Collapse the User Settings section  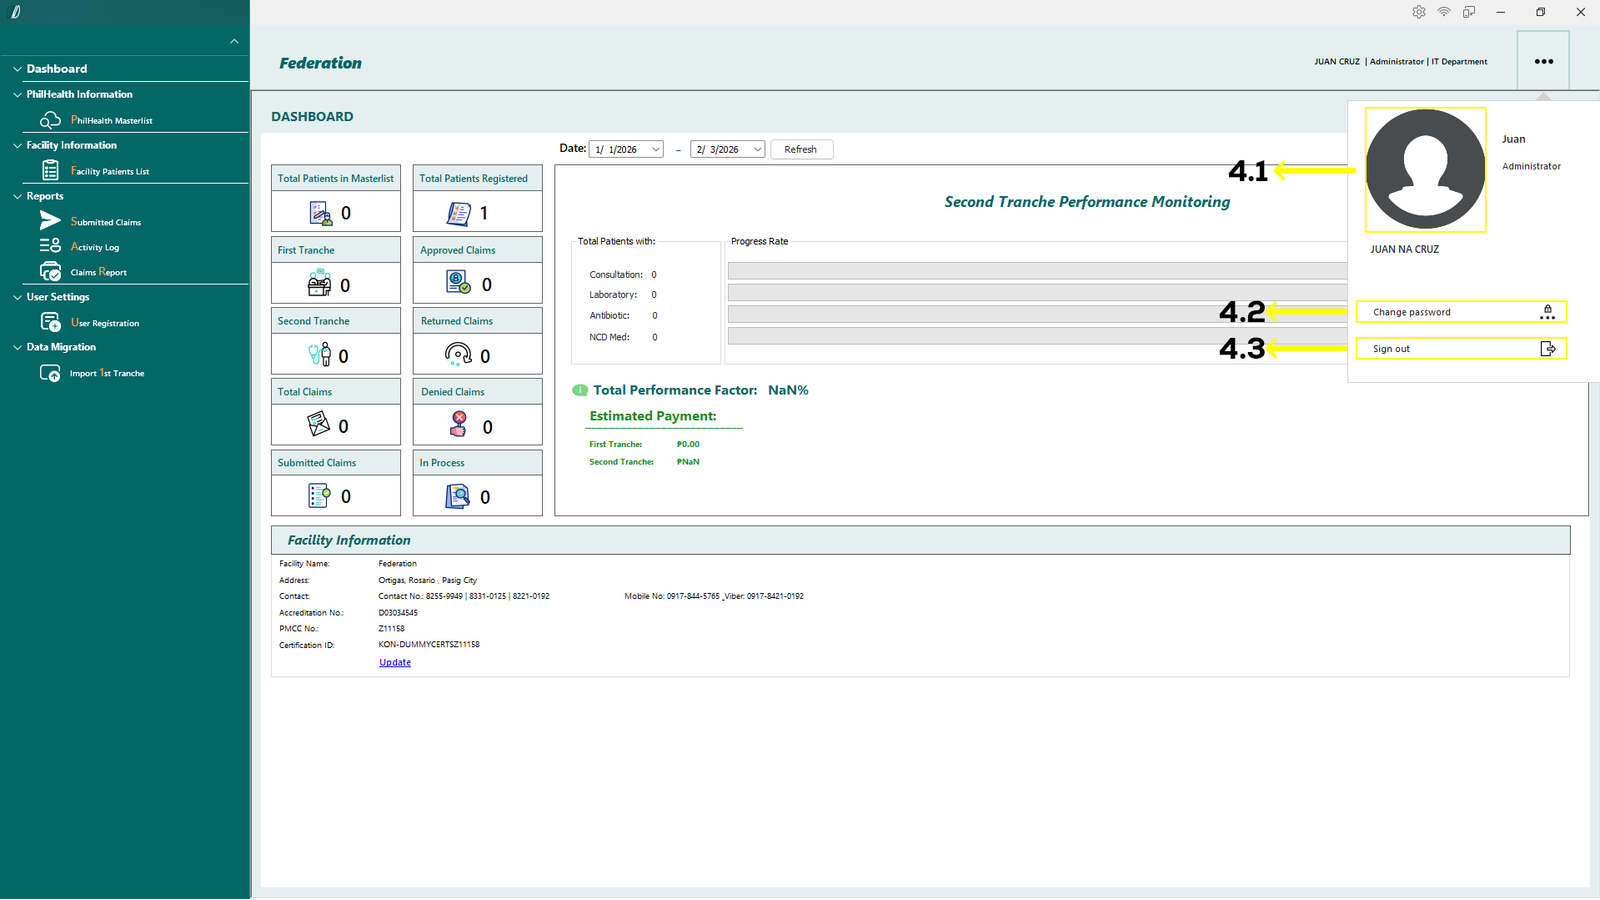coord(17,297)
